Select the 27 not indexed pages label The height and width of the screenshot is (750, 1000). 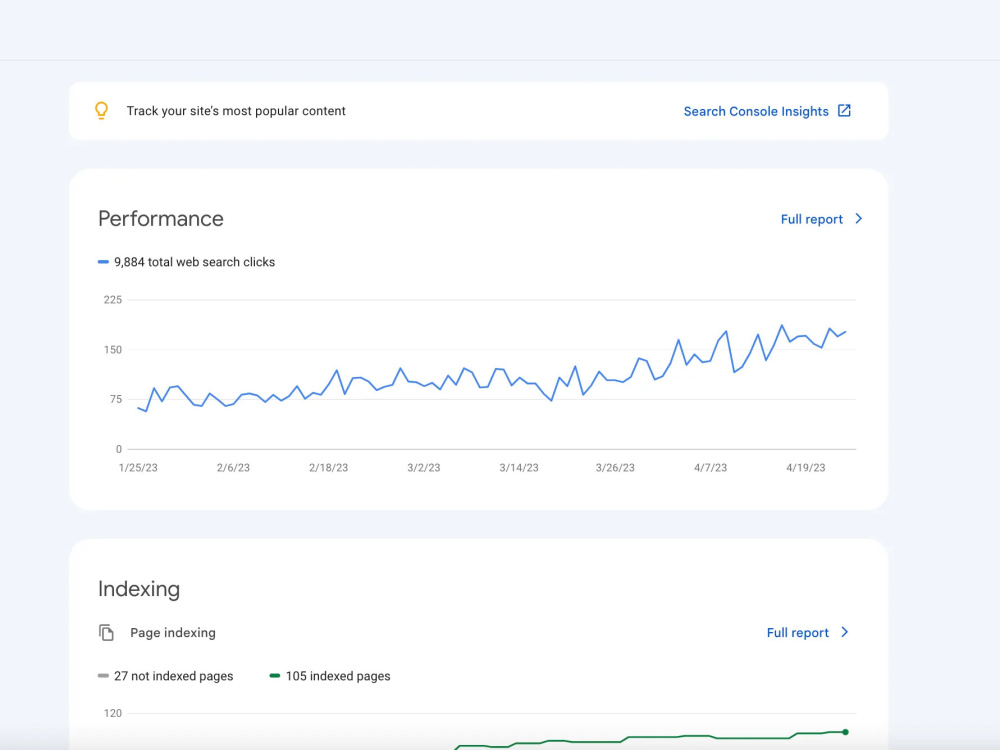[173, 676]
